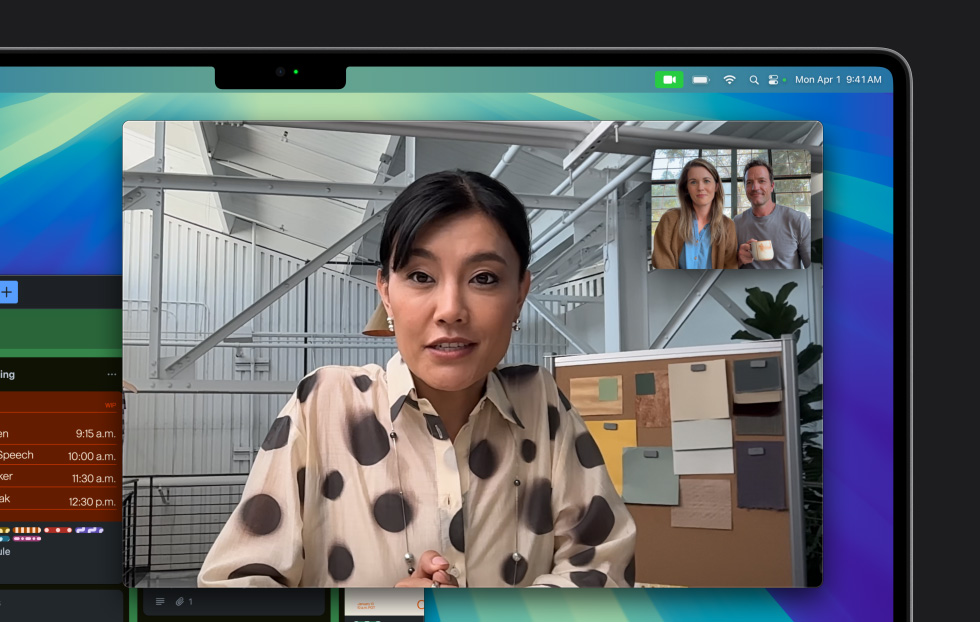Open the Wi-Fi menu

(729, 79)
